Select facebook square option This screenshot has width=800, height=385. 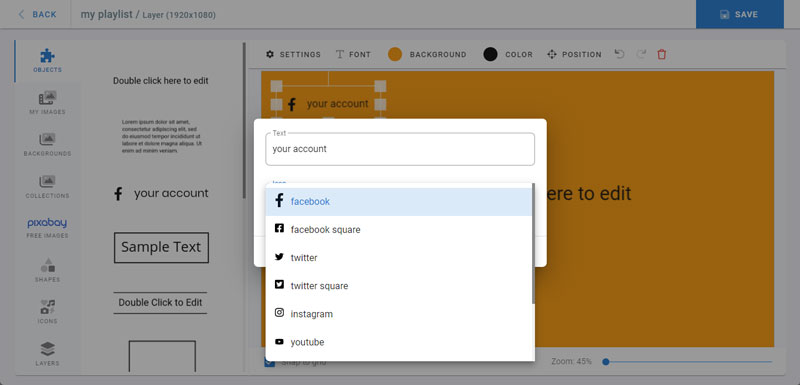pyautogui.click(x=398, y=230)
